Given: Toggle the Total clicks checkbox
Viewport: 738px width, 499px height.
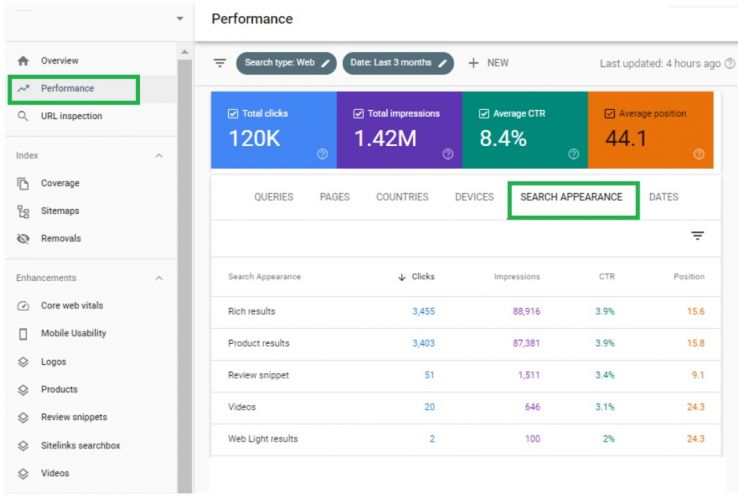Looking at the screenshot, I should 233,113.
